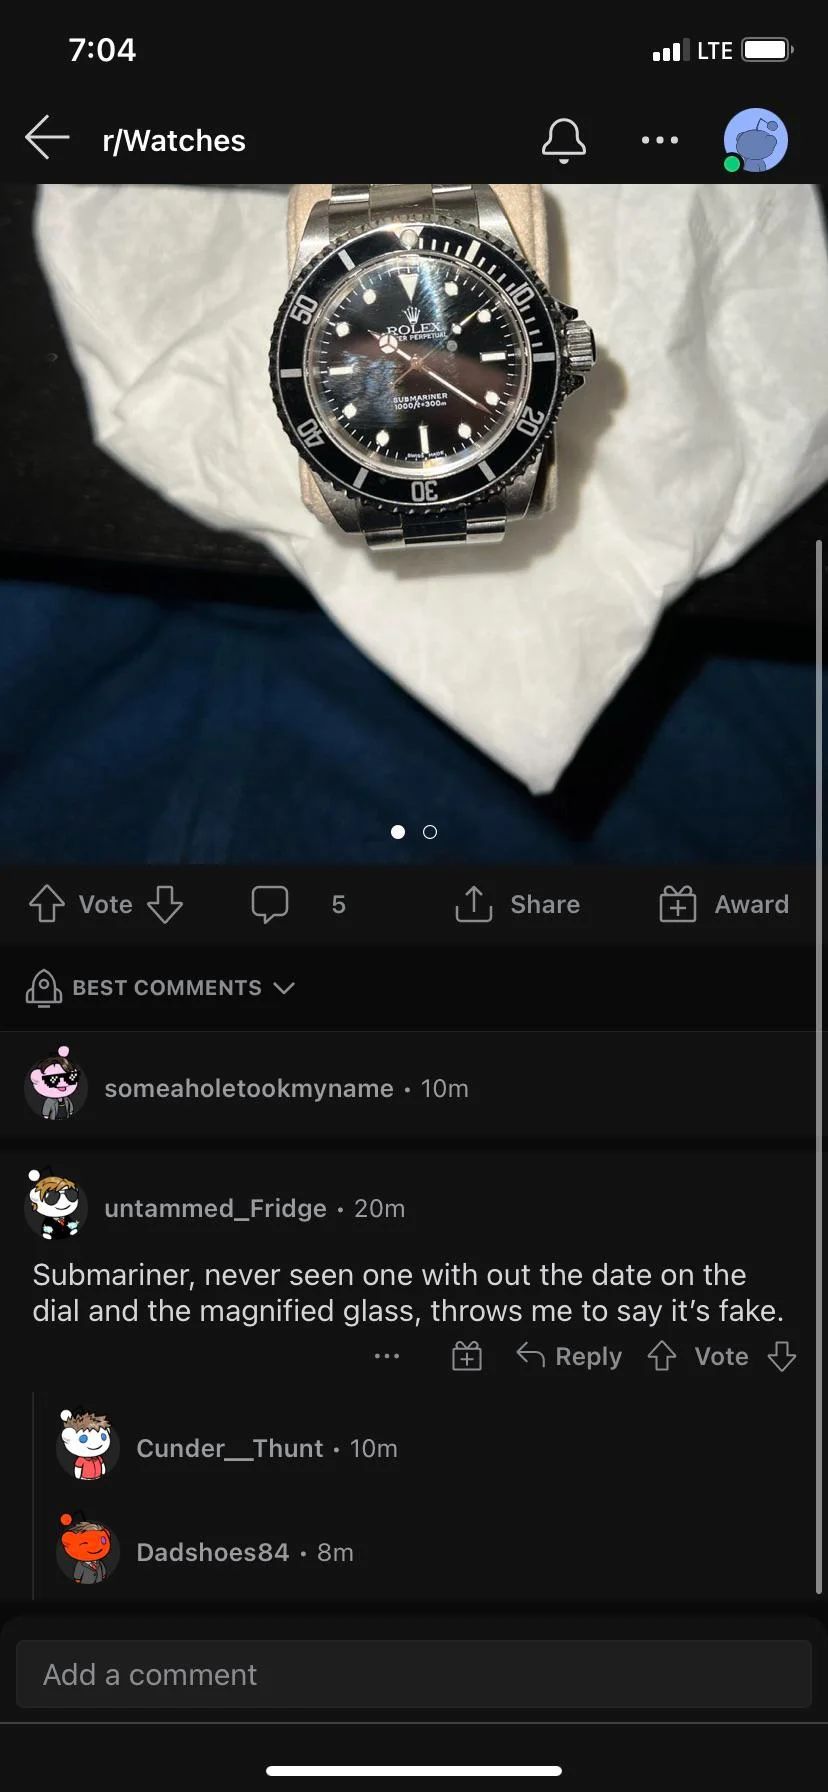
Task: Share this post
Action: [x=517, y=904]
